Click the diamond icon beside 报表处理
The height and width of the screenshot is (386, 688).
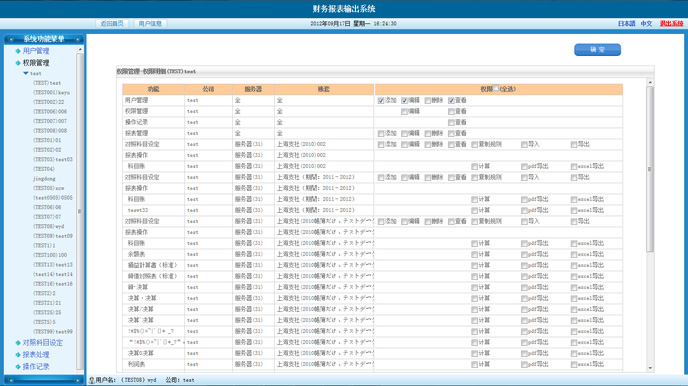[18, 354]
